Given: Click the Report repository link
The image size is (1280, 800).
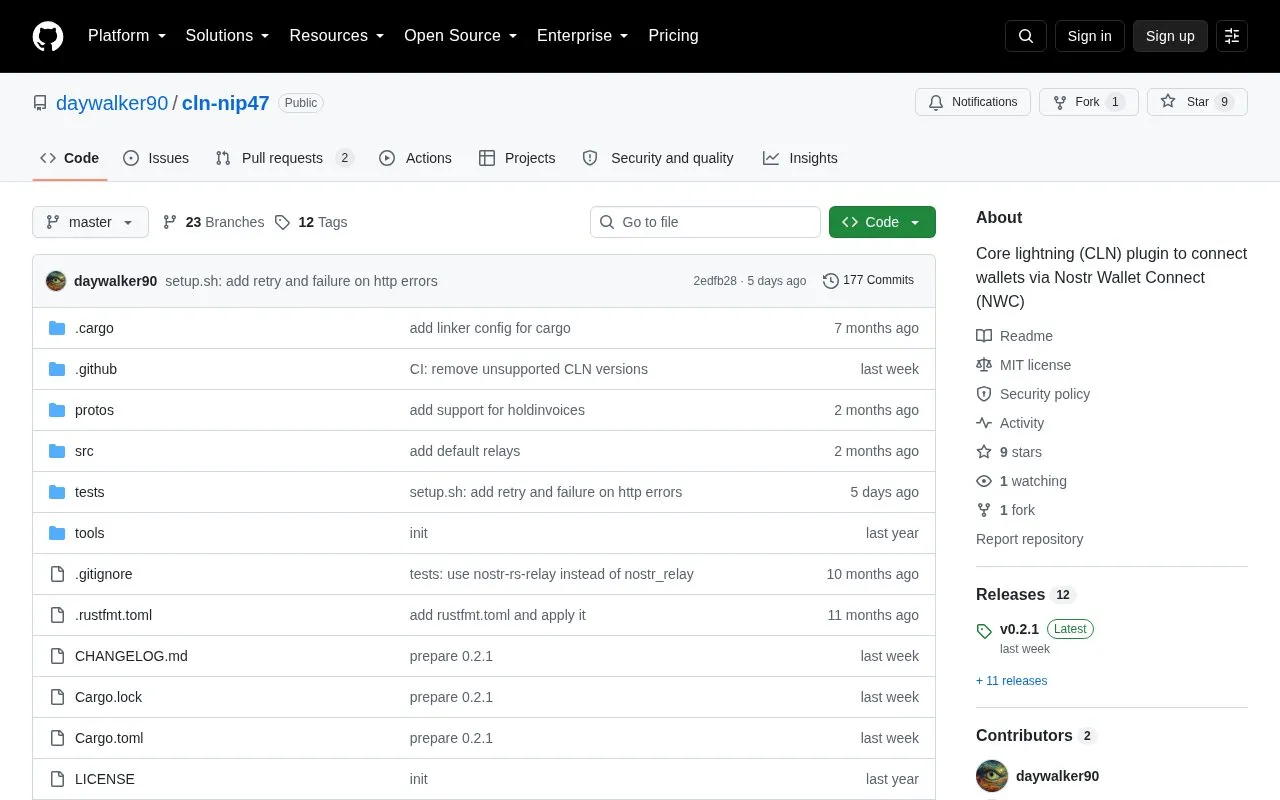Looking at the screenshot, I should click(1029, 539).
